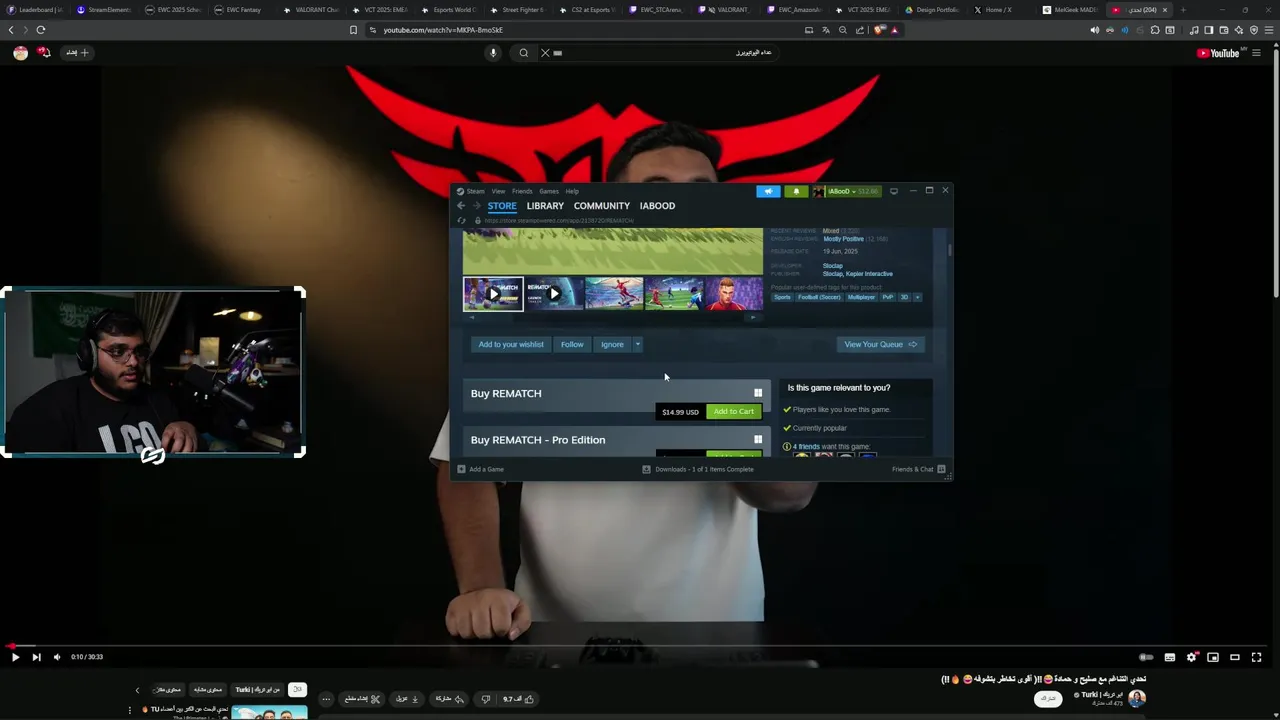The image size is (1280, 720).
Task: Subscribe to the Turki channel
Action: point(1048,698)
